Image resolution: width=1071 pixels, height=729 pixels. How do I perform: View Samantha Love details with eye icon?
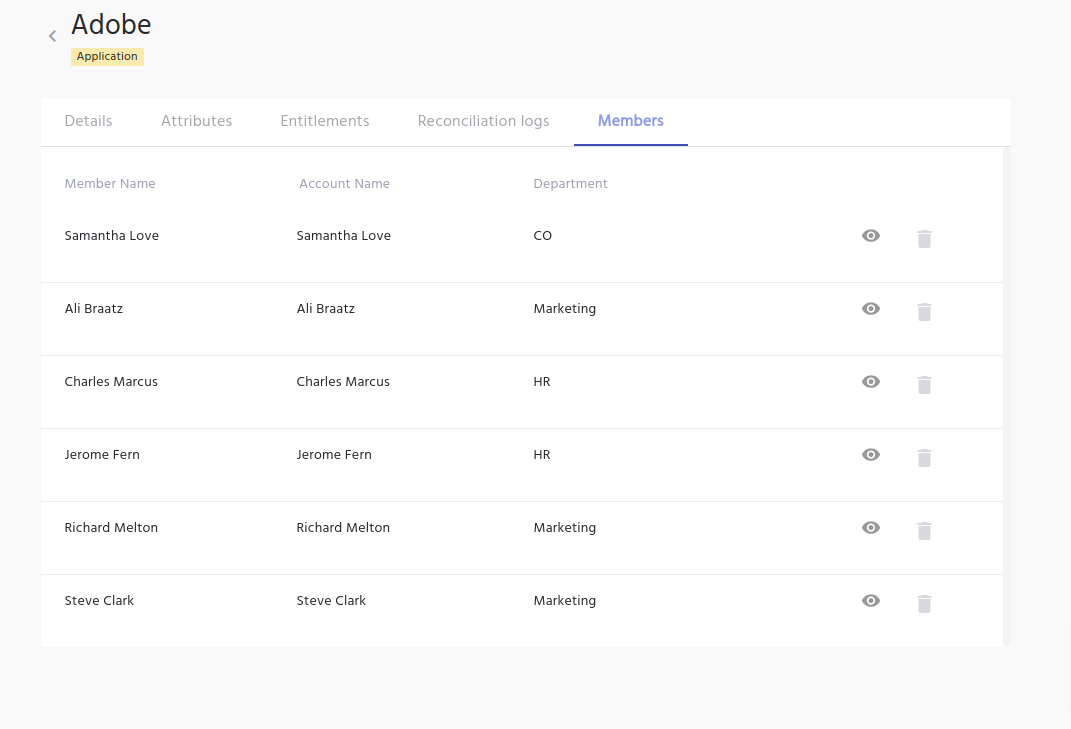(871, 236)
